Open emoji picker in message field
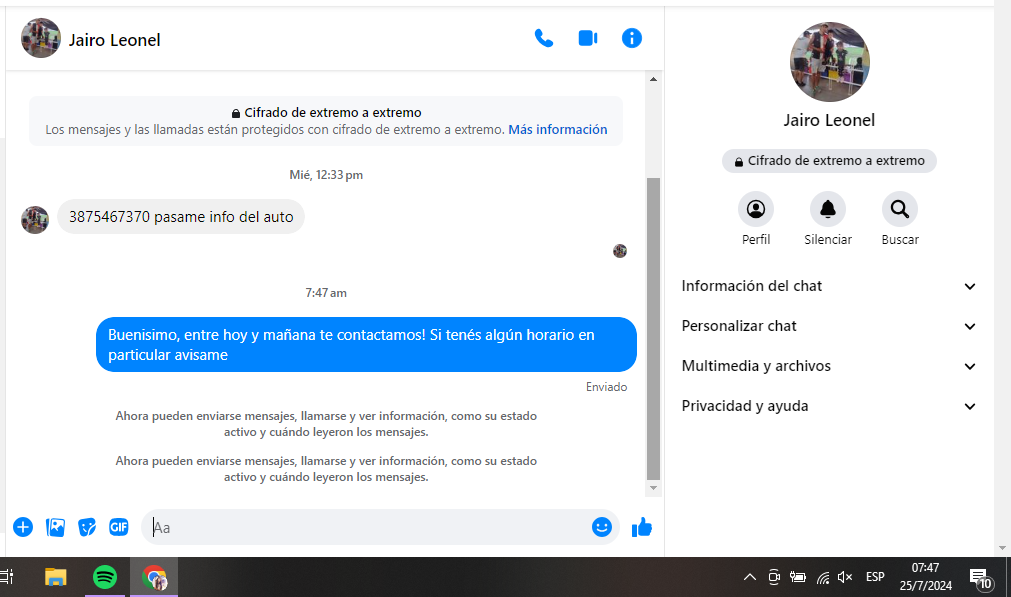Screen dimensions: 1011x597 pos(601,527)
